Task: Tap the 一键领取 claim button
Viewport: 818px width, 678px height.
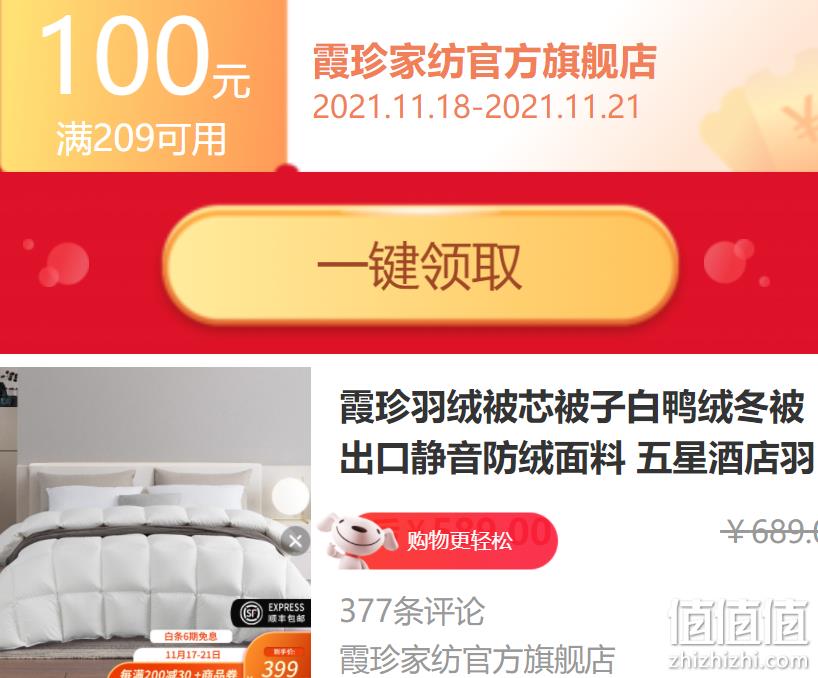Action: pyautogui.click(x=420, y=266)
